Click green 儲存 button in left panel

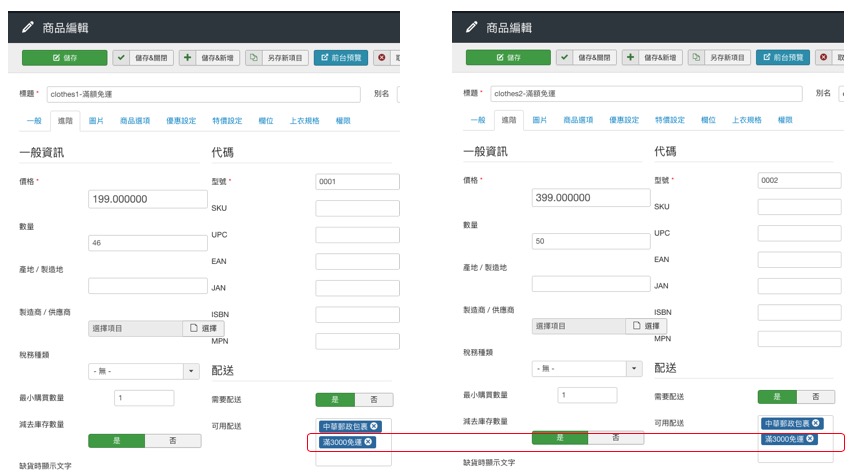(x=64, y=58)
